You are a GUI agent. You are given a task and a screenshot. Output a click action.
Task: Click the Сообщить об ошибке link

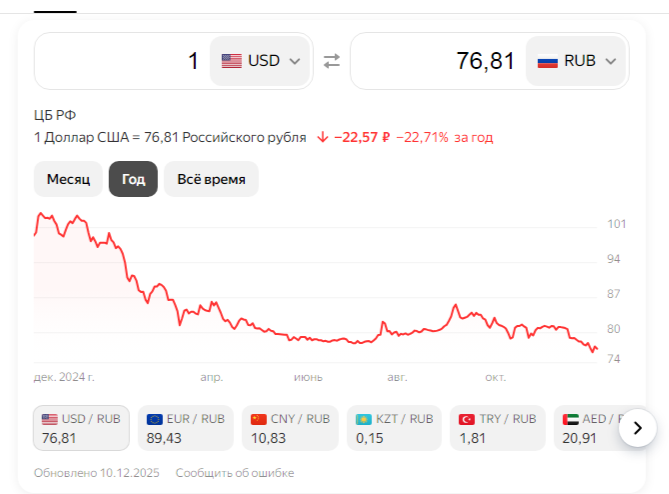(x=234, y=473)
